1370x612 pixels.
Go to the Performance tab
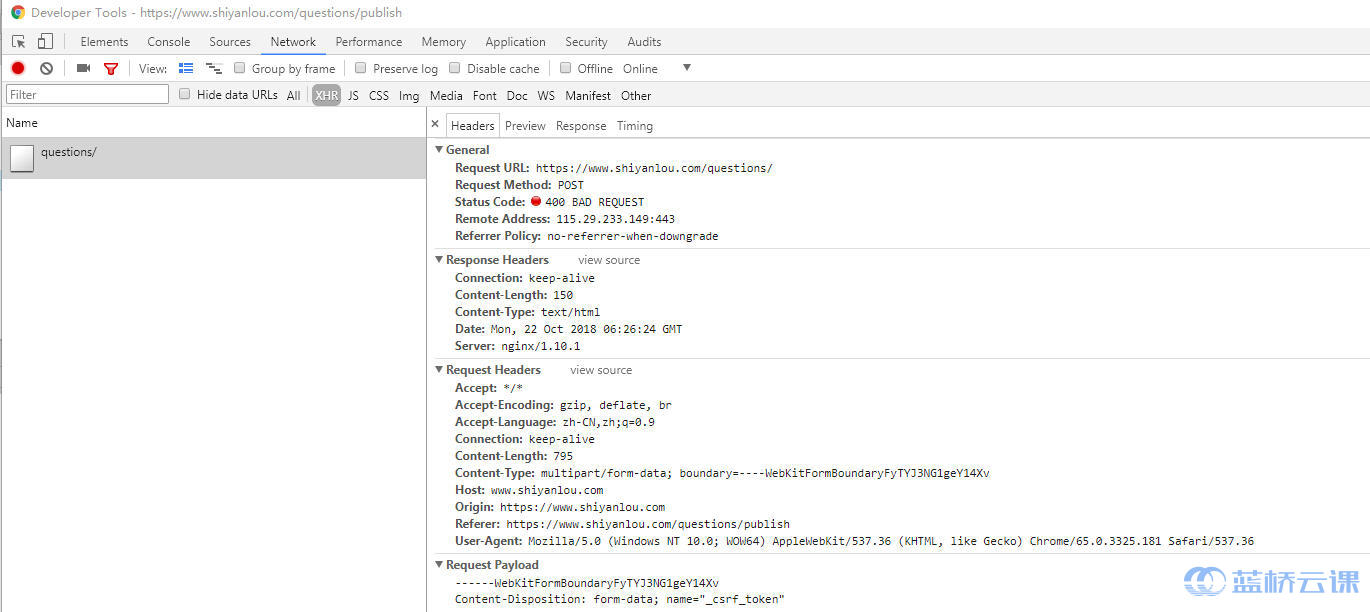tap(369, 42)
